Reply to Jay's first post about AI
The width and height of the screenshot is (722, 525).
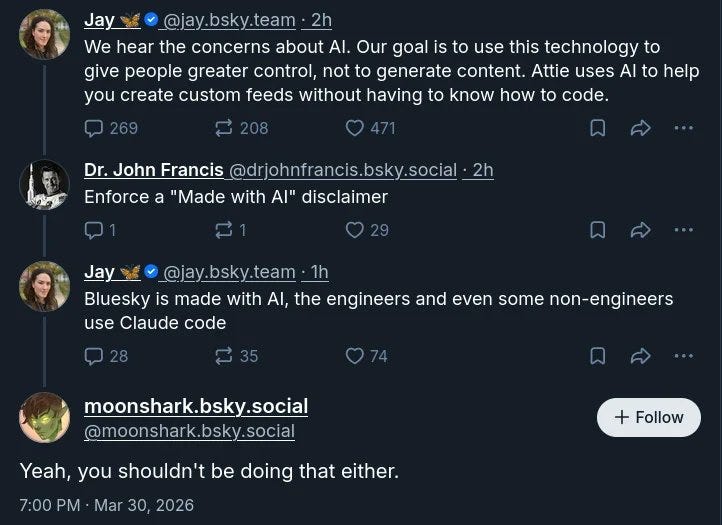pos(94,128)
